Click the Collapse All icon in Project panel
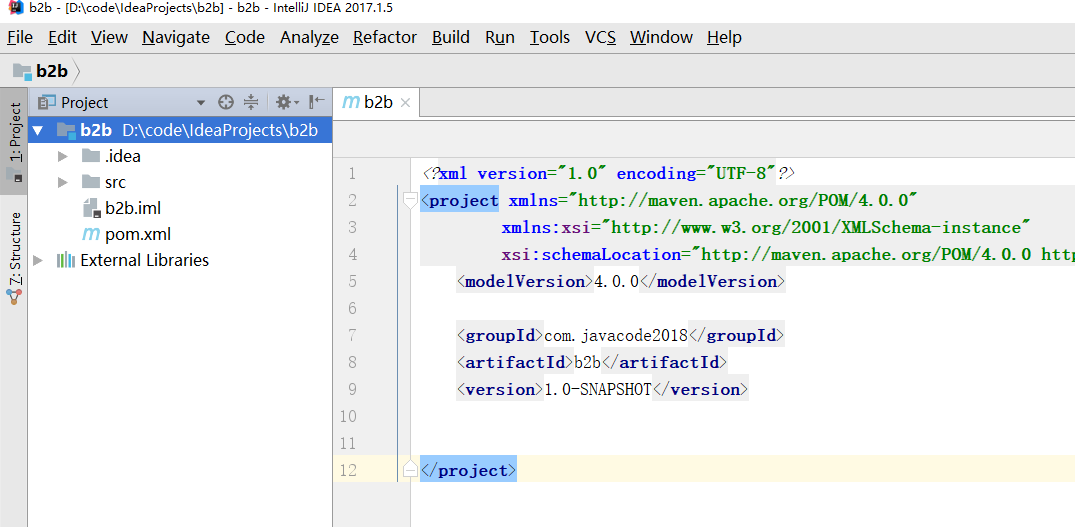The image size is (1075, 527). tap(251, 102)
